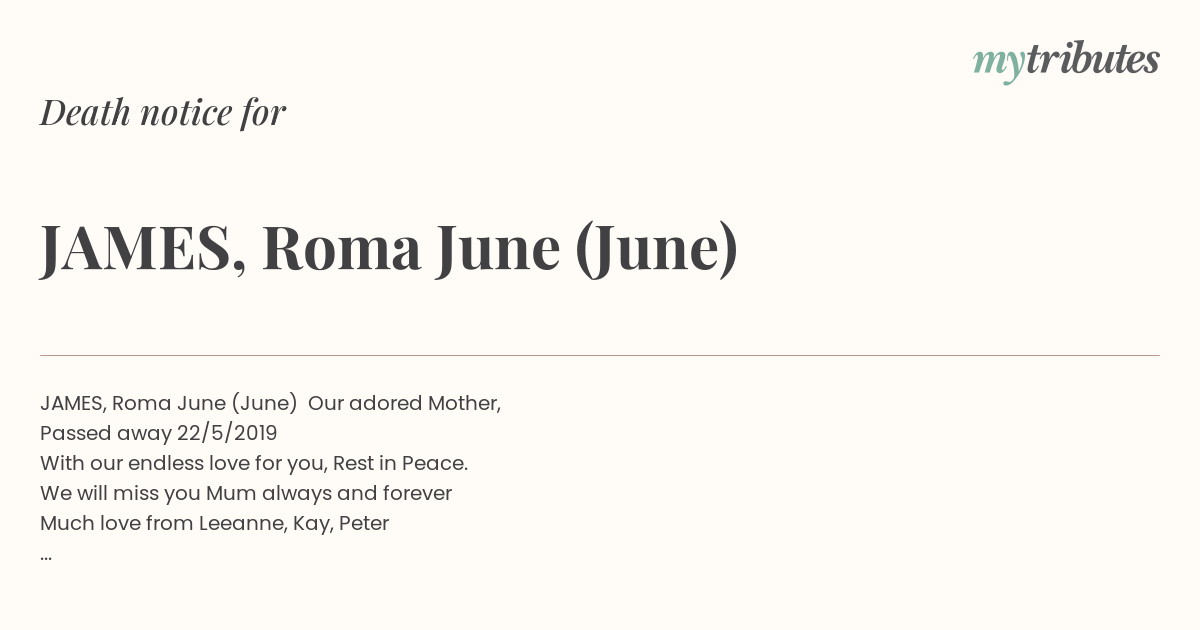Click the words "always and forever"
The height and width of the screenshot is (630, 1200).
tap(357, 493)
